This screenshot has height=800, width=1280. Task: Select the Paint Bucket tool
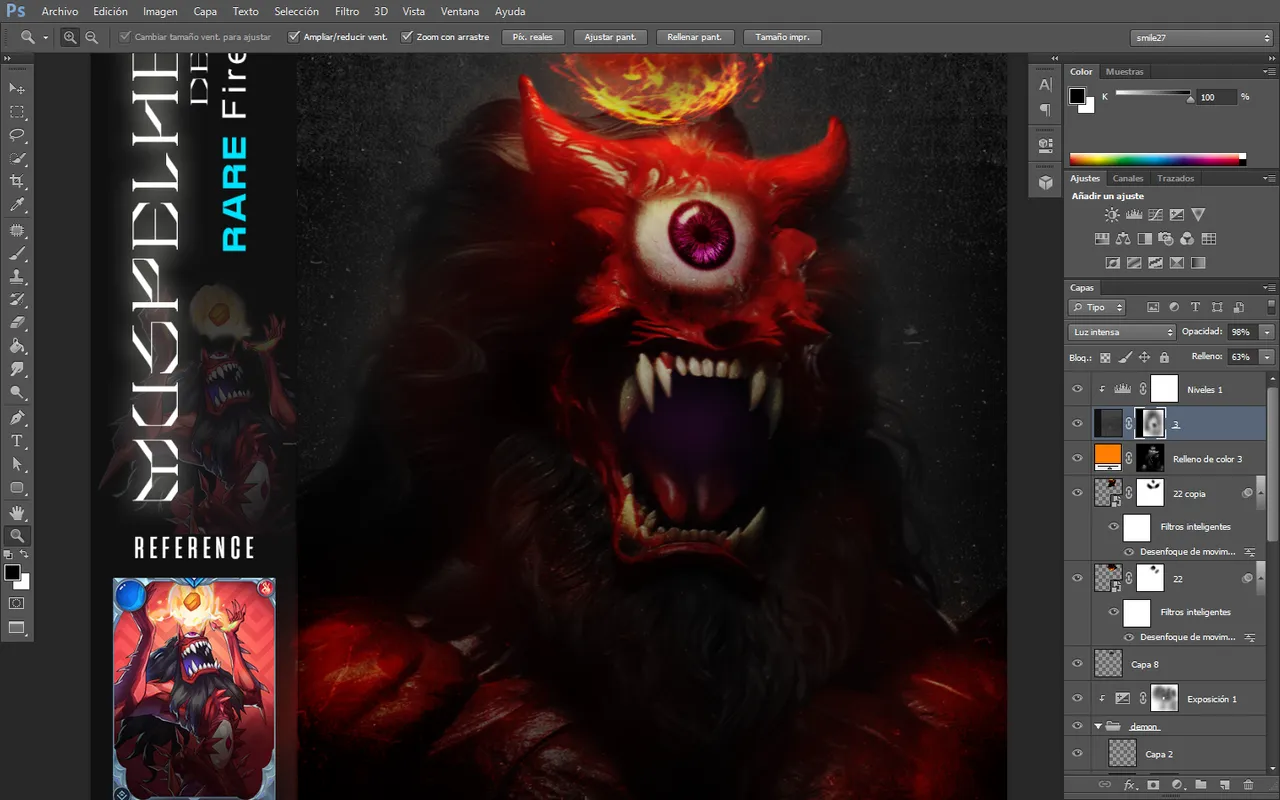17,346
